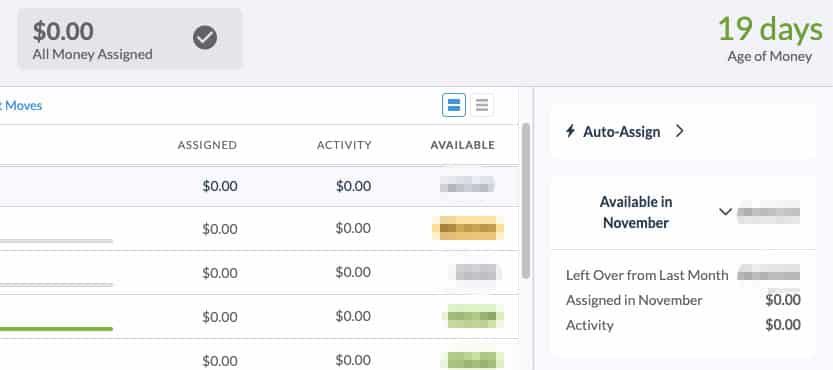Click the first green available amount pill
Screen dimensions: 833x370
[x=473, y=316]
